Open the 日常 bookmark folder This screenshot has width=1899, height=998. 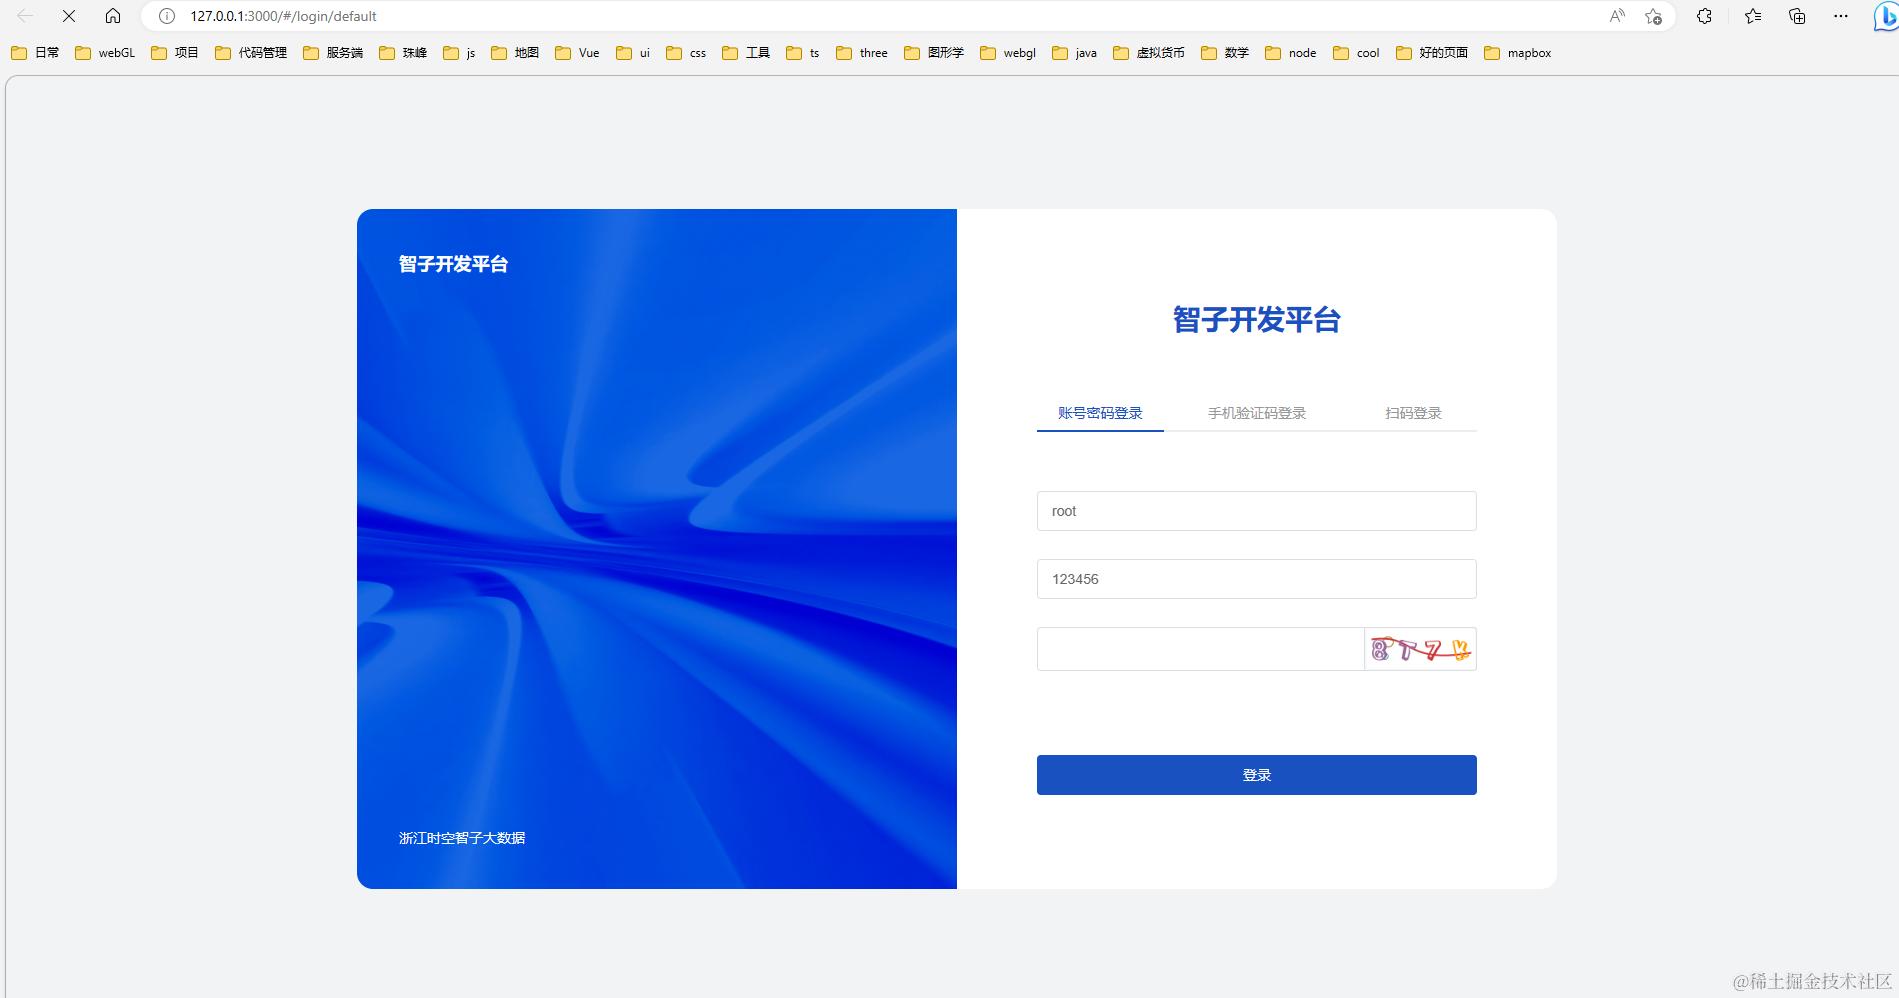[35, 53]
